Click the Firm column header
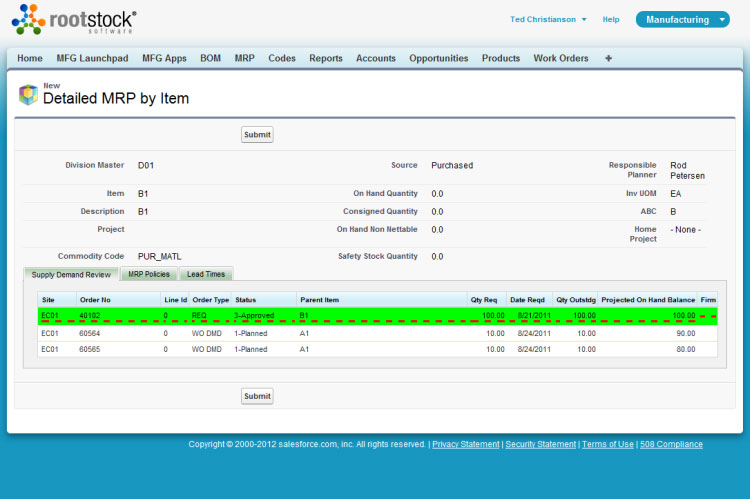The image size is (750, 499). (708, 300)
